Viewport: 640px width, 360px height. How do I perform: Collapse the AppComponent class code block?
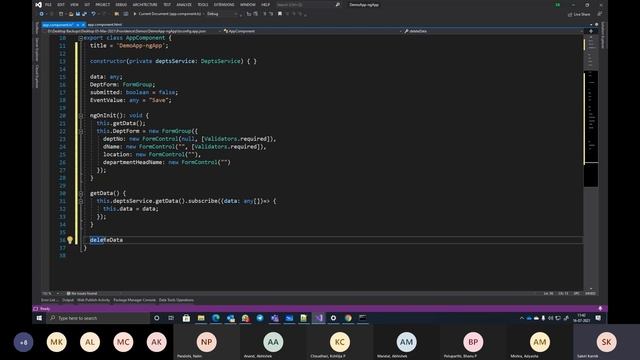click(81, 38)
